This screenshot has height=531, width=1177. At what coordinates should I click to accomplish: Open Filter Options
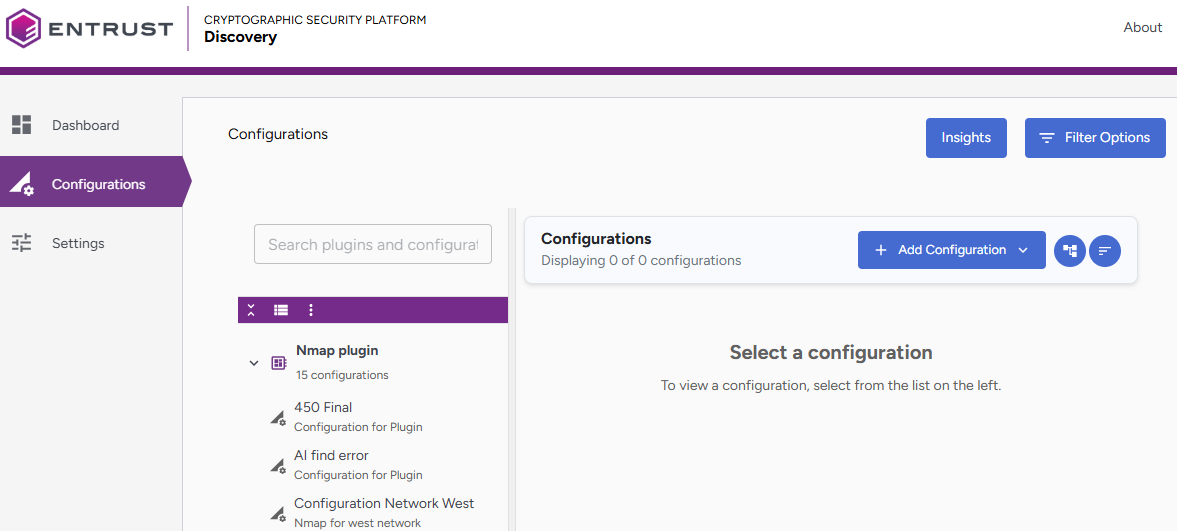pyautogui.click(x=1094, y=138)
